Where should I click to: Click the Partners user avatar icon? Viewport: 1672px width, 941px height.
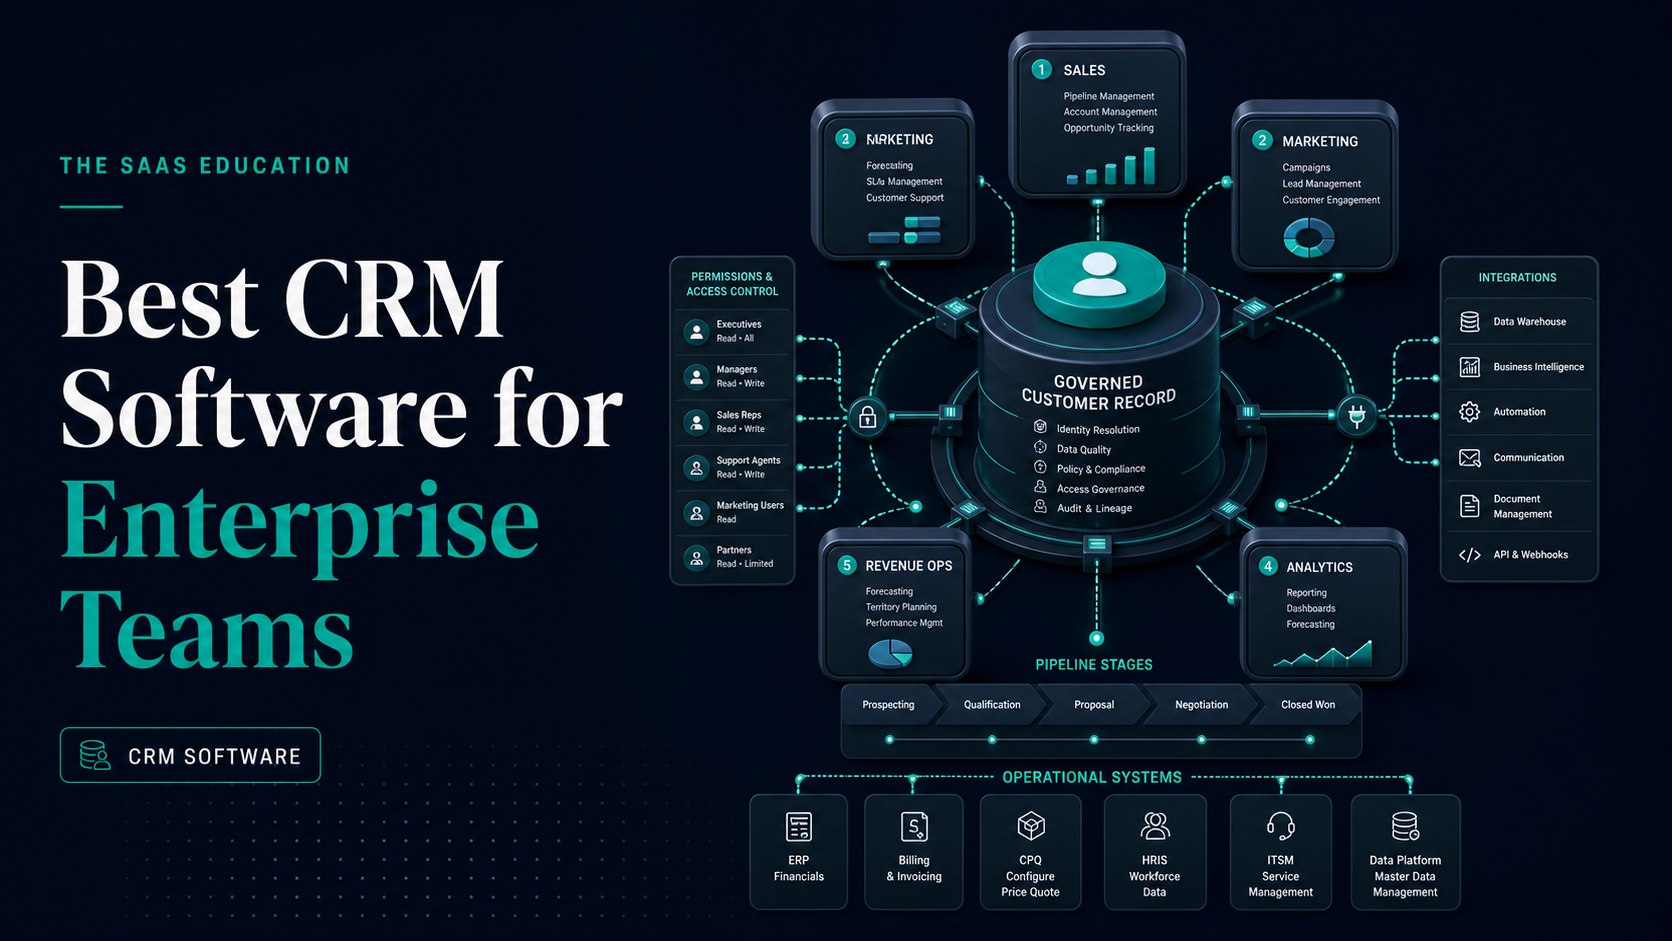pos(696,557)
